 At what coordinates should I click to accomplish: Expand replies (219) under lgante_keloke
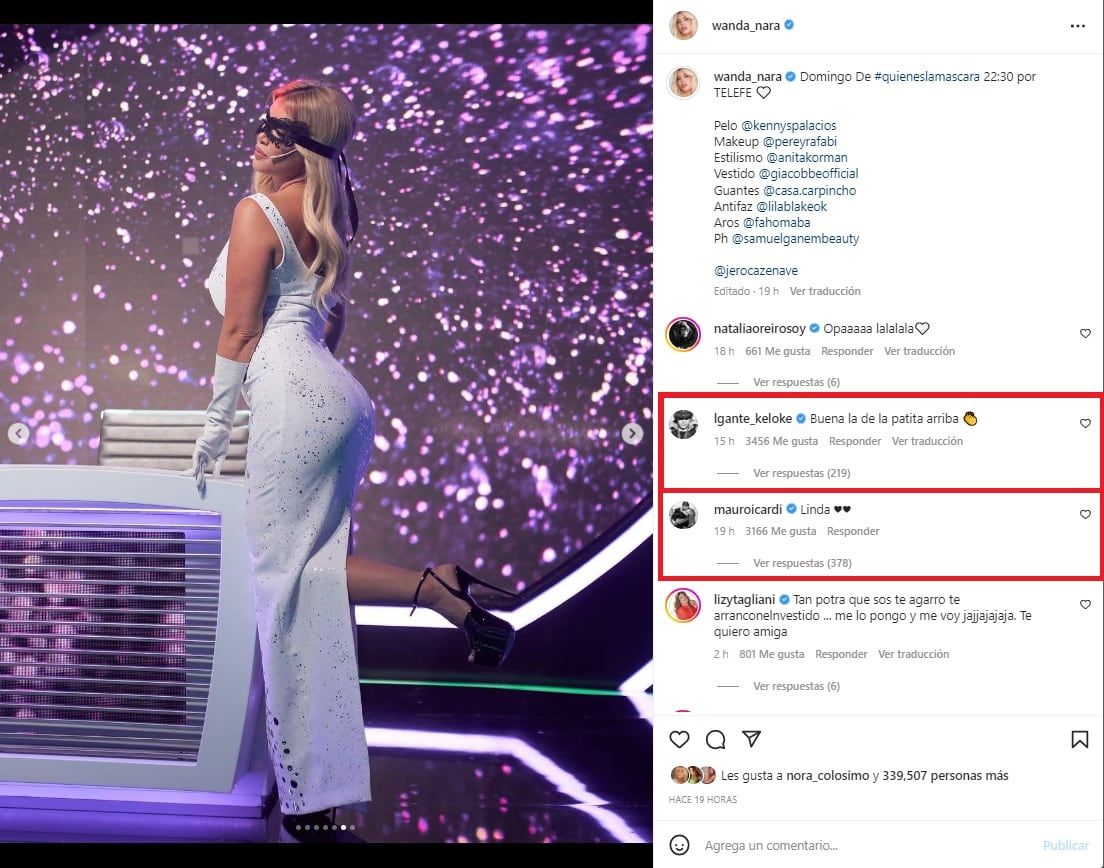click(x=801, y=473)
